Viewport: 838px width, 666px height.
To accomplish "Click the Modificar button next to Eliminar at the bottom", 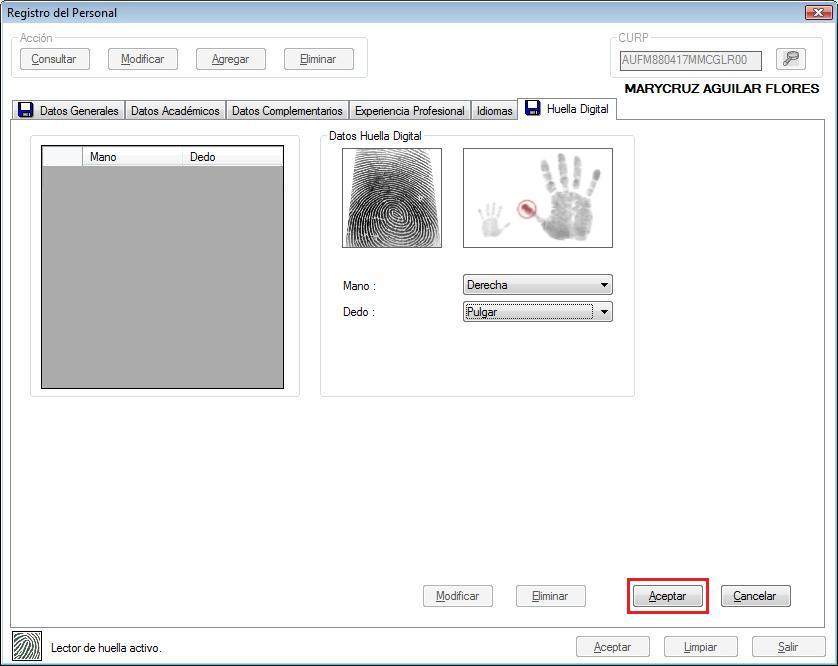I will point(457,595).
